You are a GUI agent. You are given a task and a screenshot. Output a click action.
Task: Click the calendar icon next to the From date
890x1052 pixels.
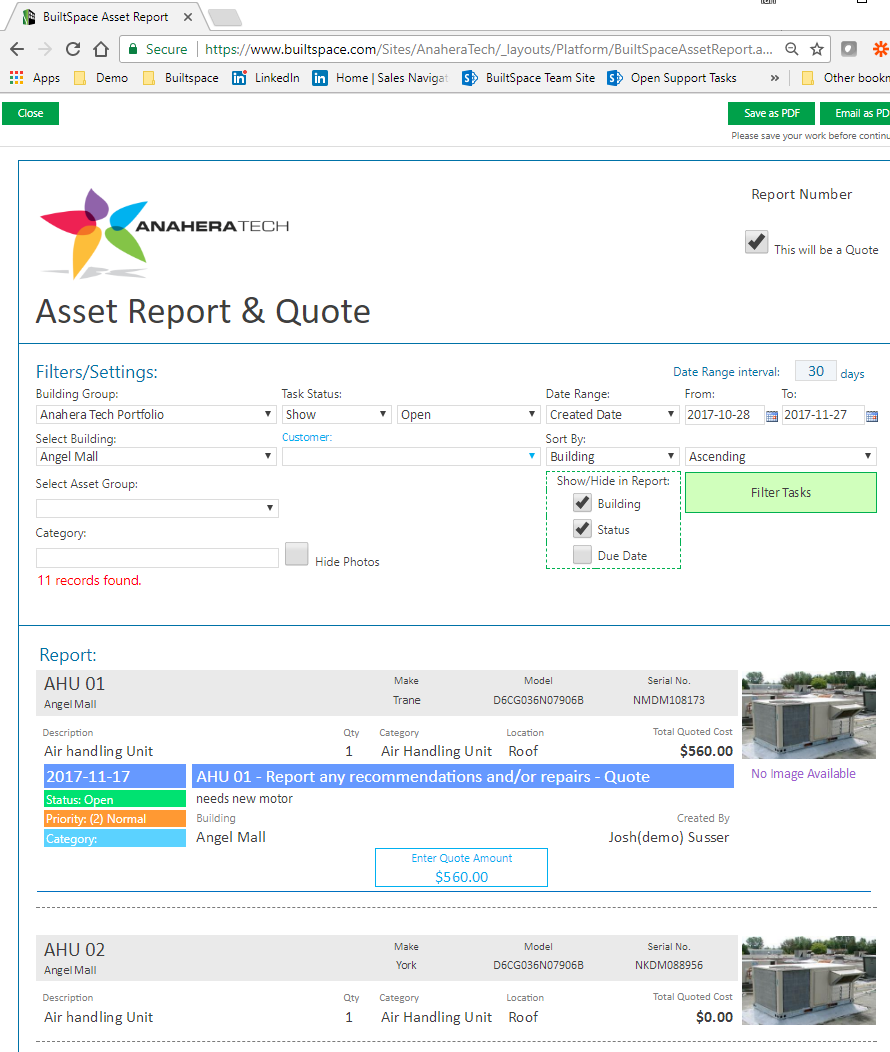(x=771, y=415)
